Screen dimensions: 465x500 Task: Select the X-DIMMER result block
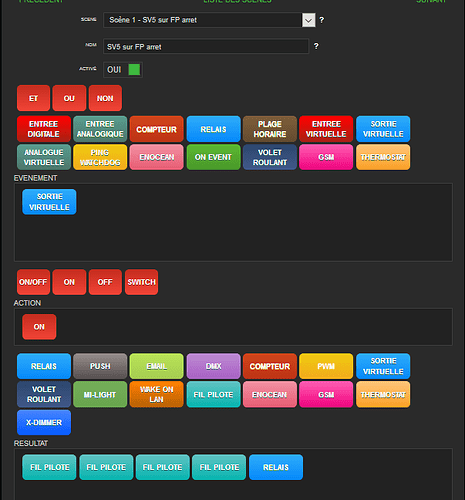coord(44,422)
